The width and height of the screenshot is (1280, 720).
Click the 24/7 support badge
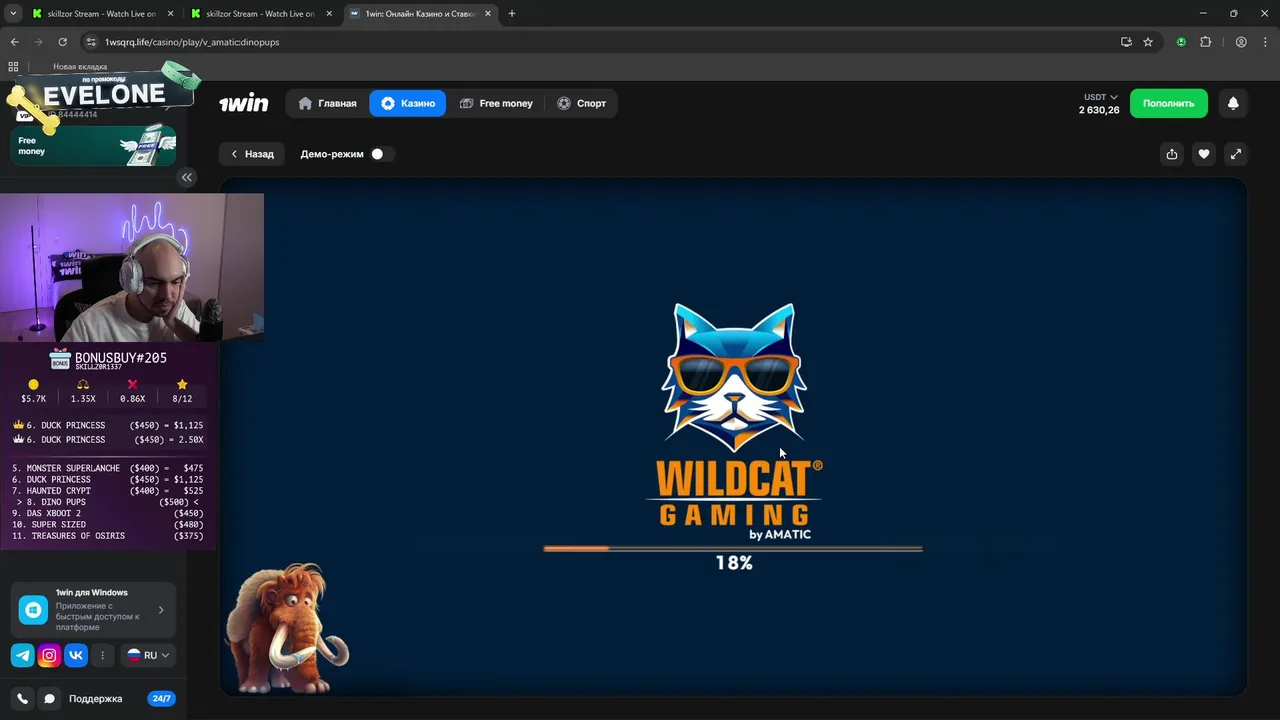(160, 699)
